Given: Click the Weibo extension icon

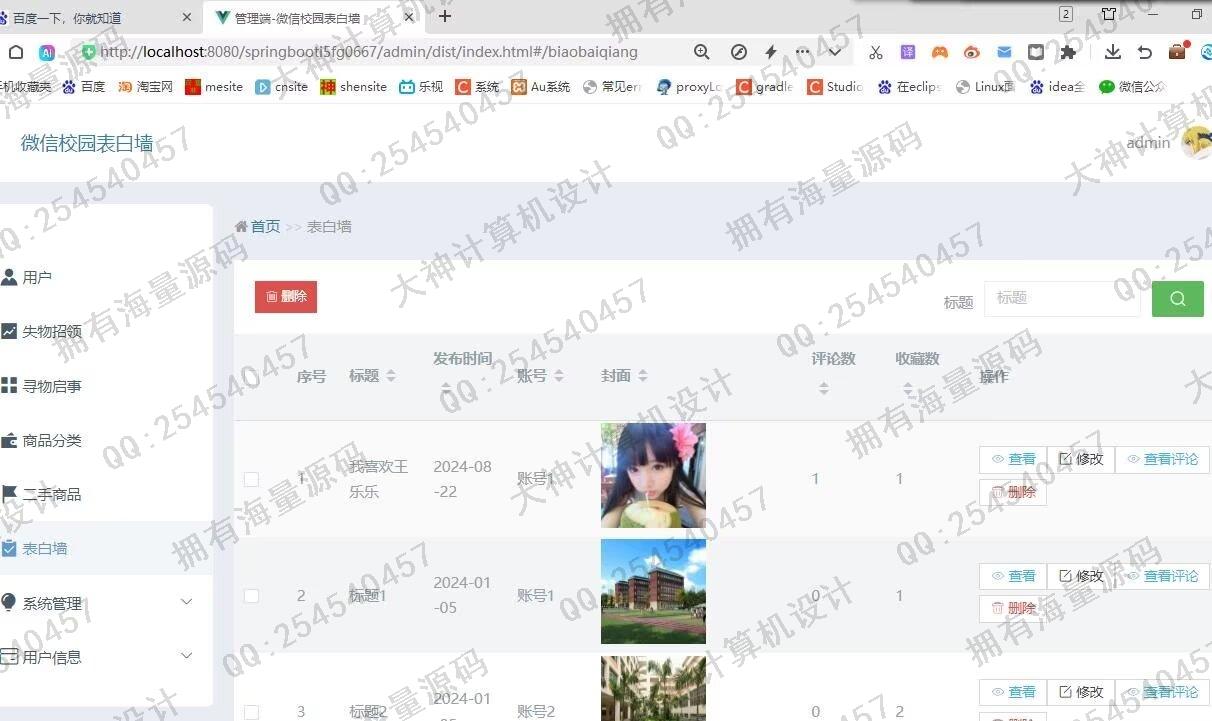Looking at the screenshot, I should click(x=972, y=52).
